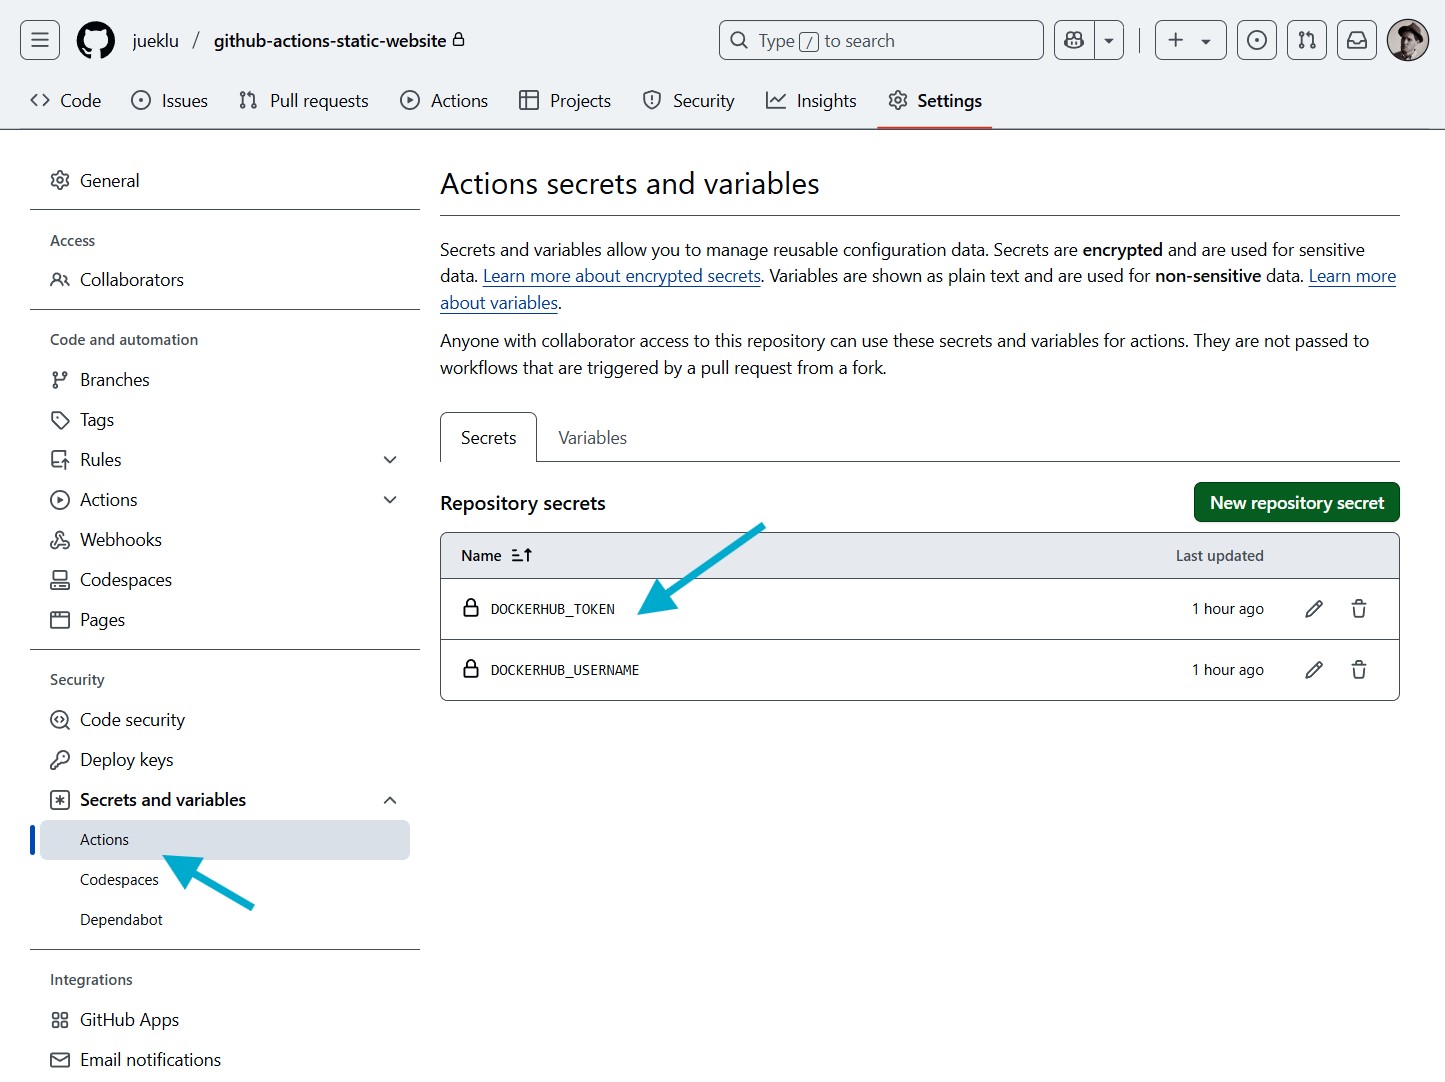Expand the Rules sidebar section
This screenshot has width=1445, height=1082.
click(x=390, y=460)
